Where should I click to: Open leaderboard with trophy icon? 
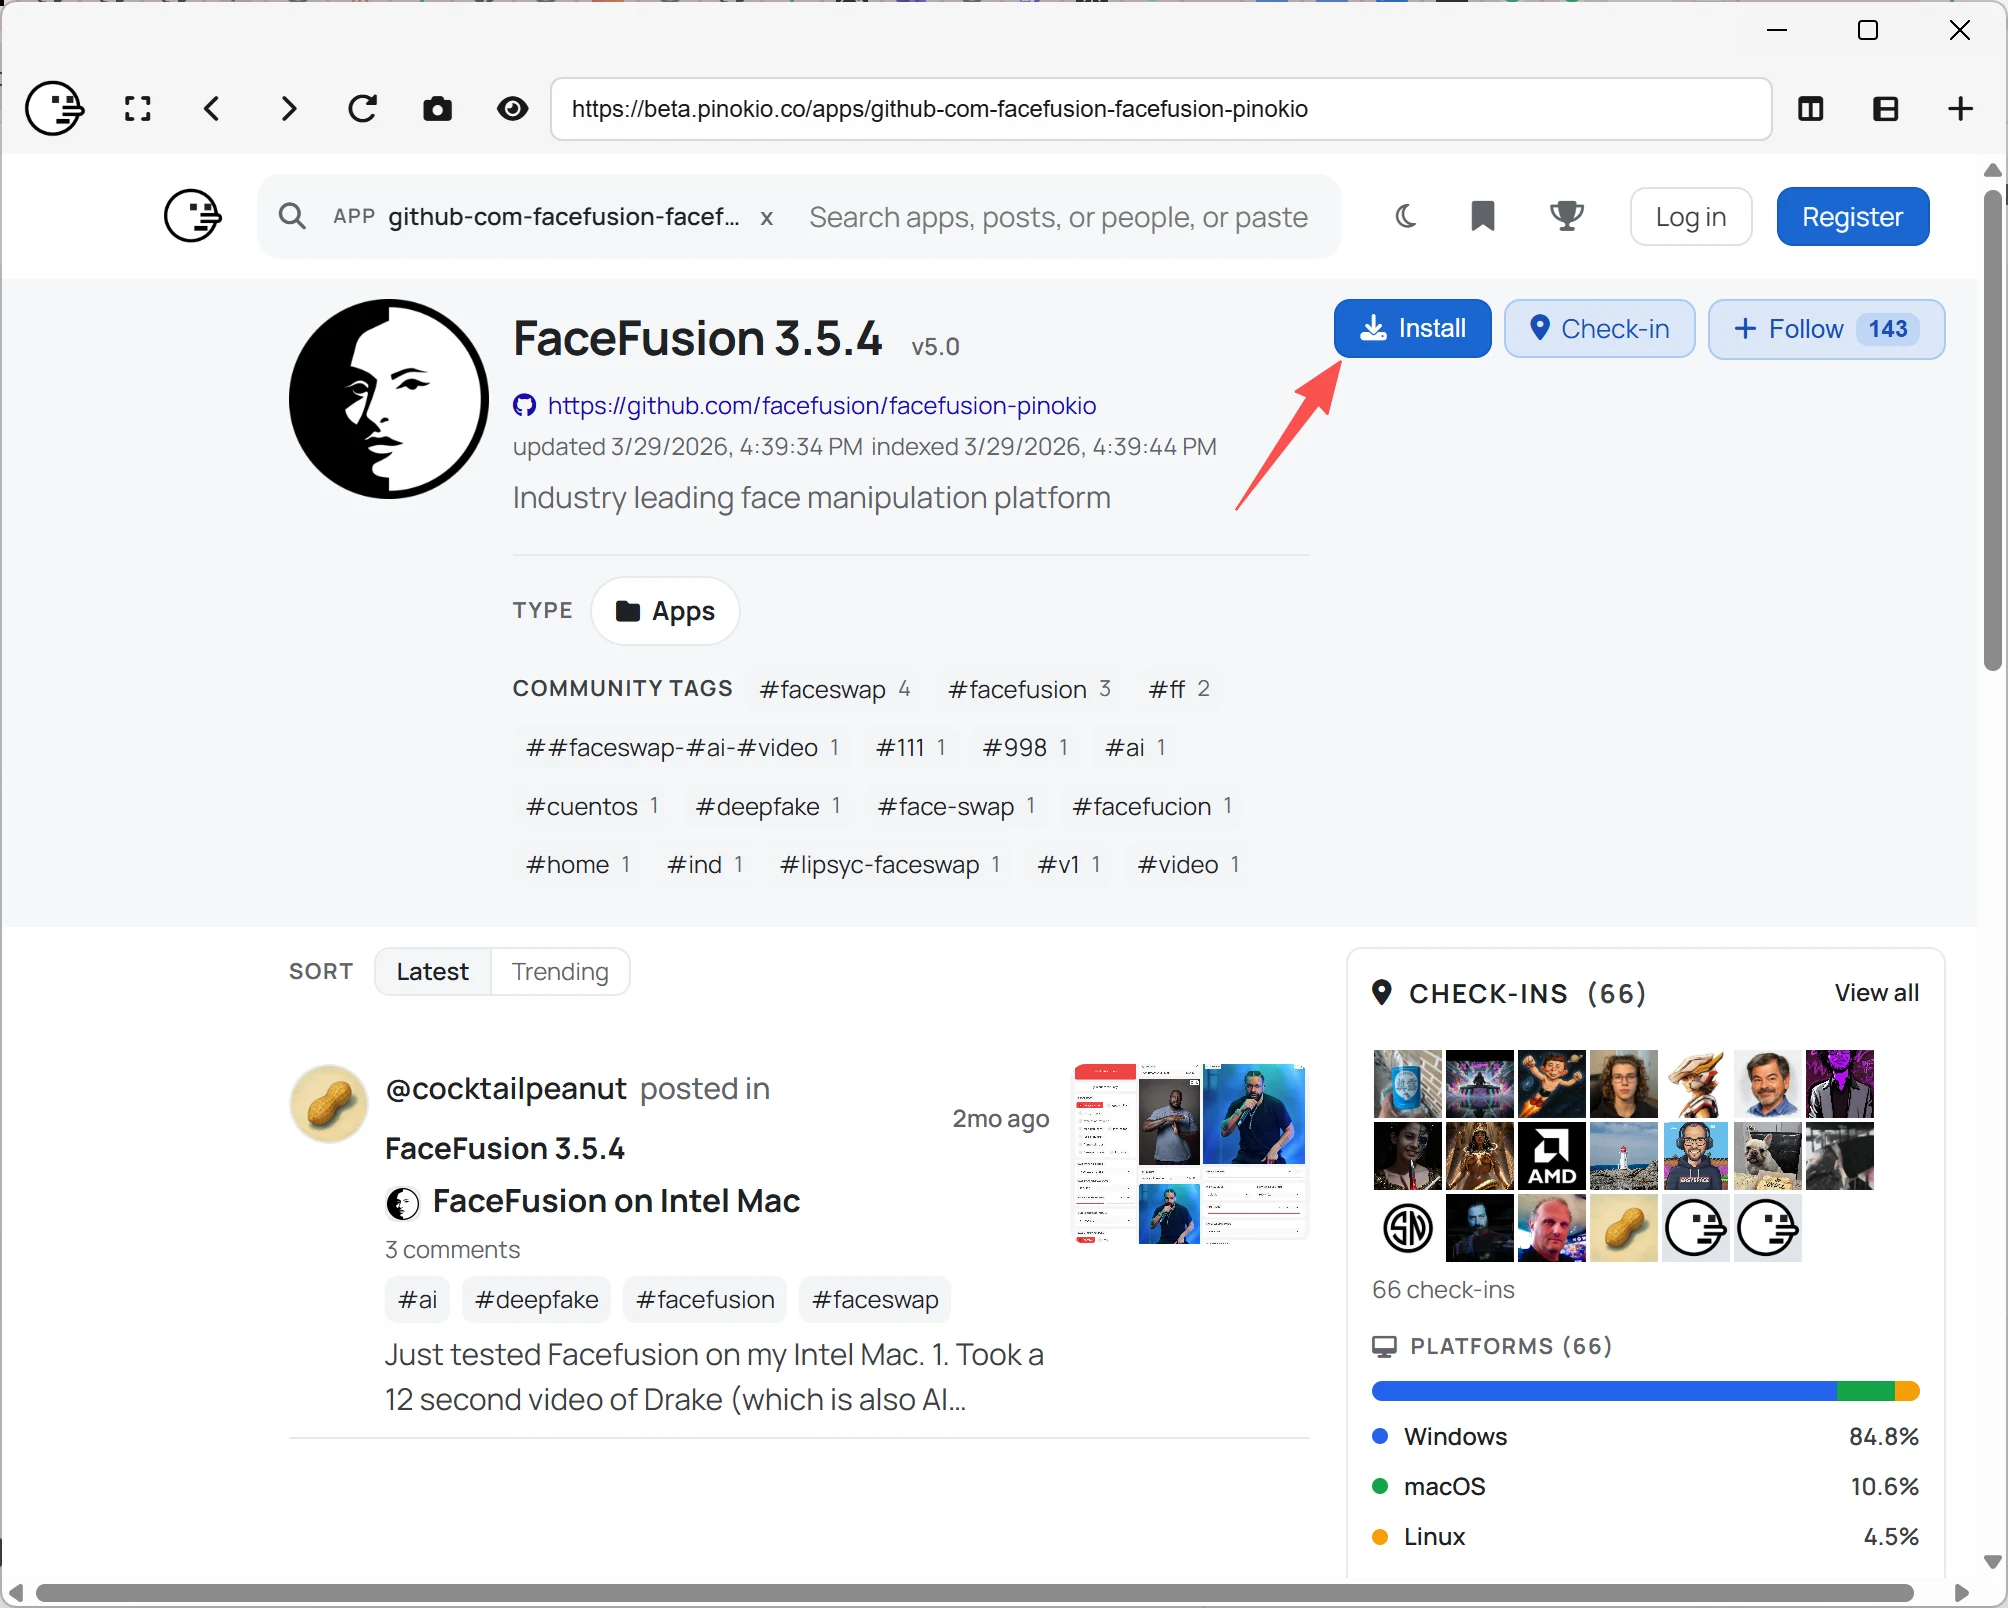[x=1567, y=216]
